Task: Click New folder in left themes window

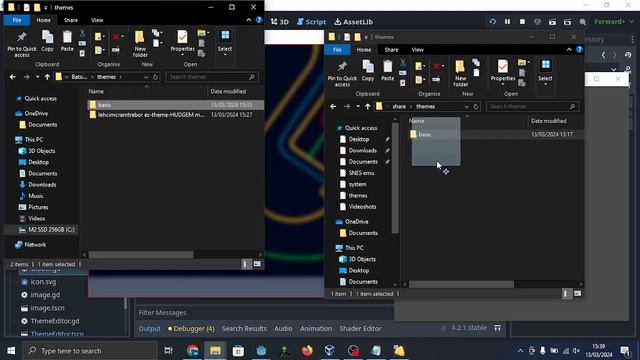Action: point(140,44)
